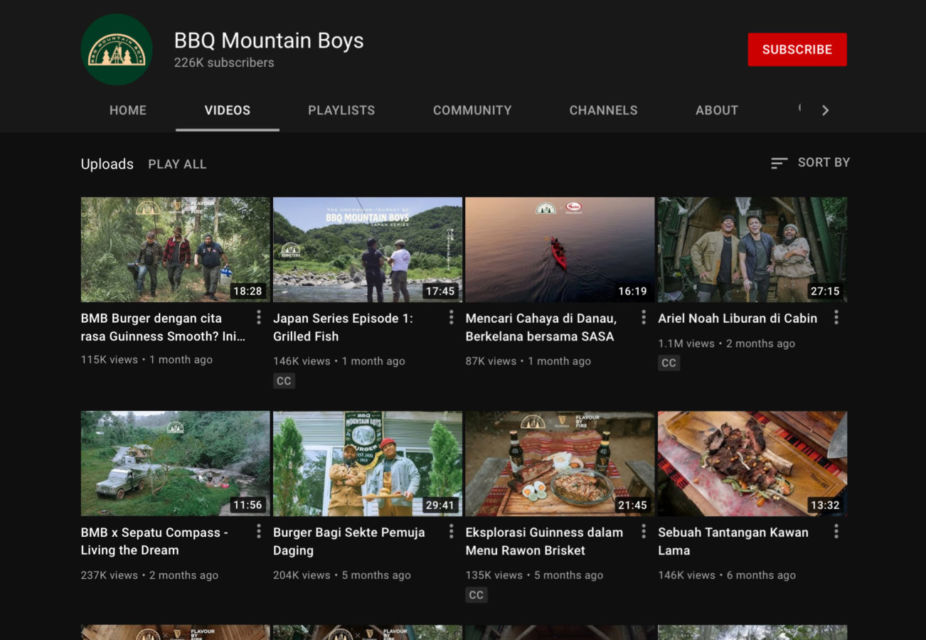Play the 27:15 cabin trio thumbnail
The height and width of the screenshot is (640, 926).
[x=752, y=250]
